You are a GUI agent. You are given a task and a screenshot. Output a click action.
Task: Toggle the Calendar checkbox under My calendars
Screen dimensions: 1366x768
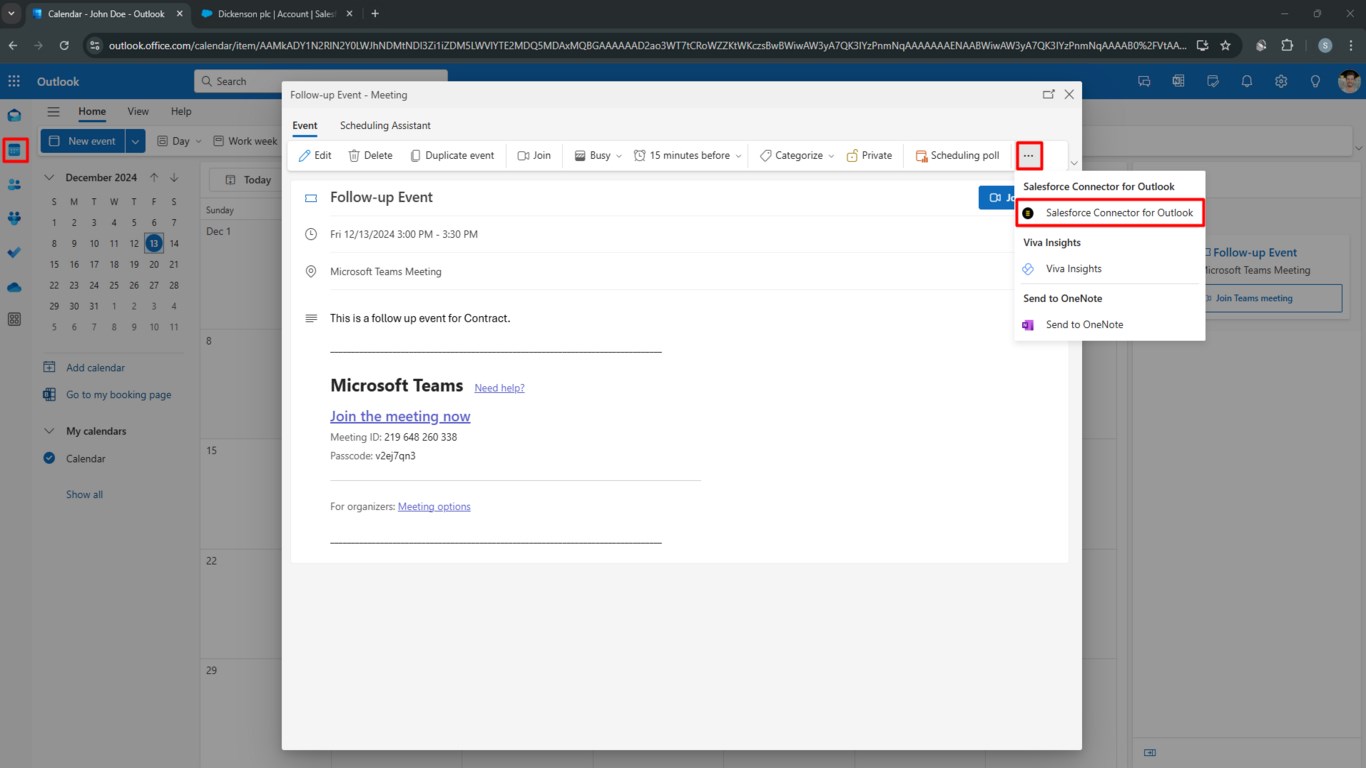pyautogui.click(x=50, y=459)
